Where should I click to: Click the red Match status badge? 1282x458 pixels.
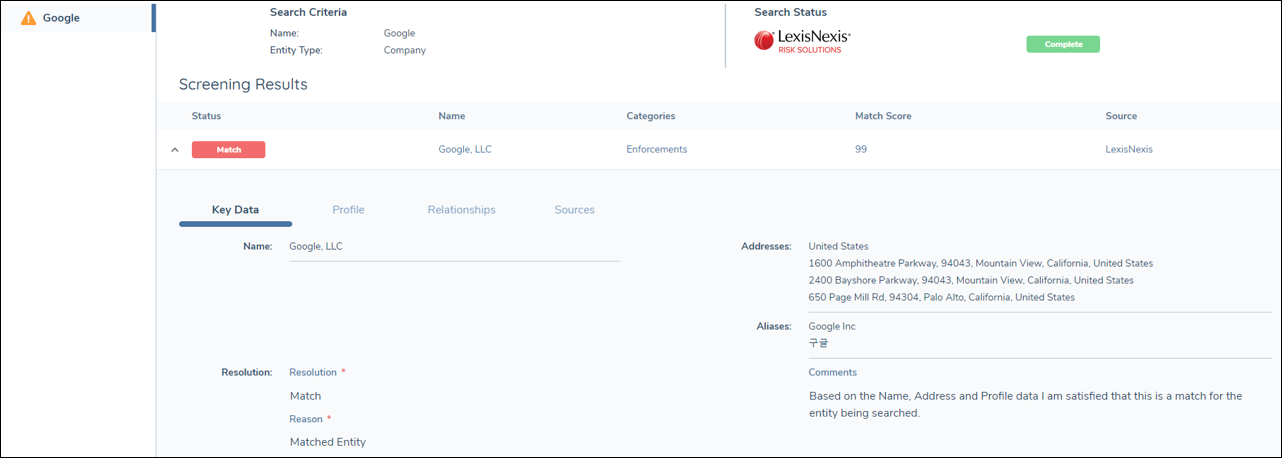click(x=228, y=150)
